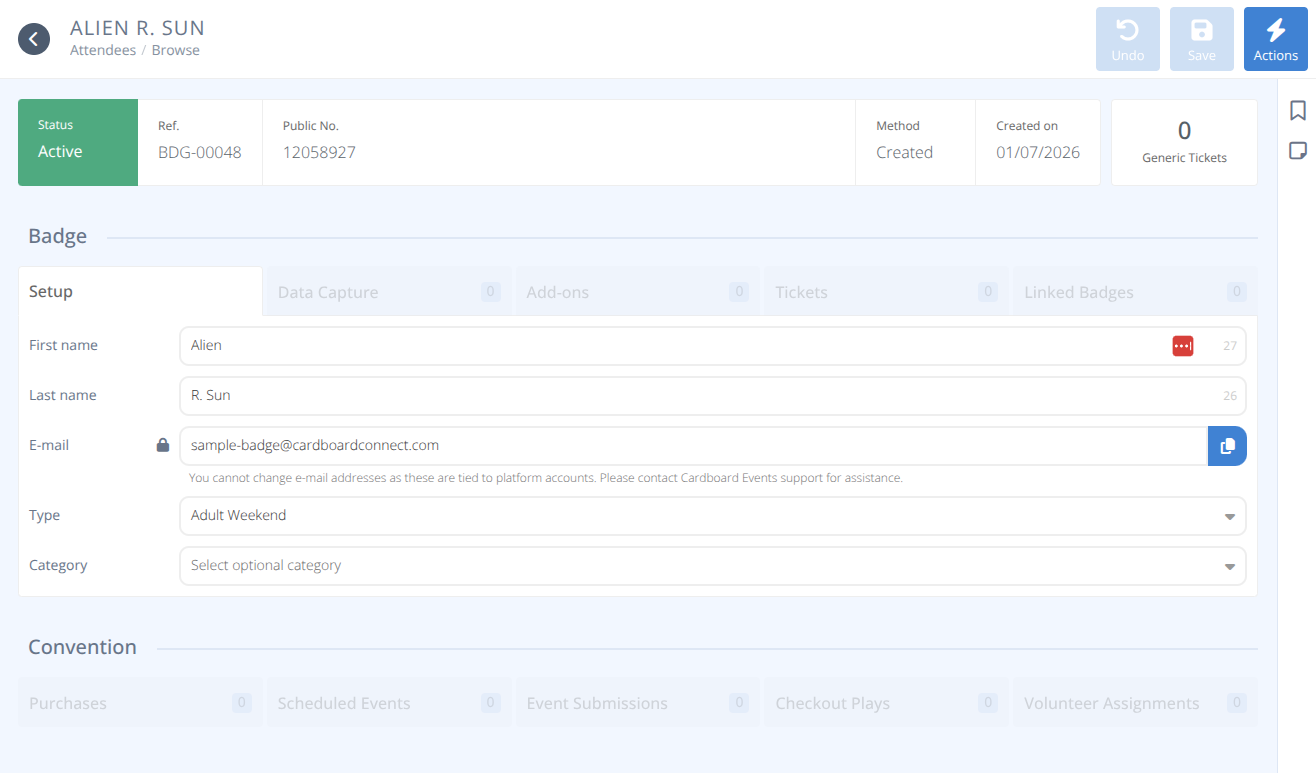This screenshot has width=1316, height=773.
Task: Expand the Select optional category chevron
Action: click(x=1229, y=566)
